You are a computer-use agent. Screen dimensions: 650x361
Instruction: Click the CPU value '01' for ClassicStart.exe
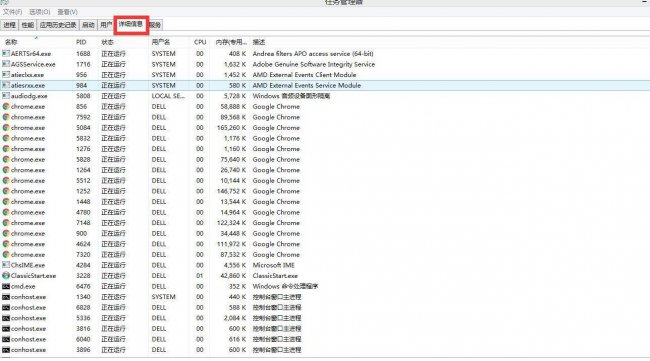point(200,276)
